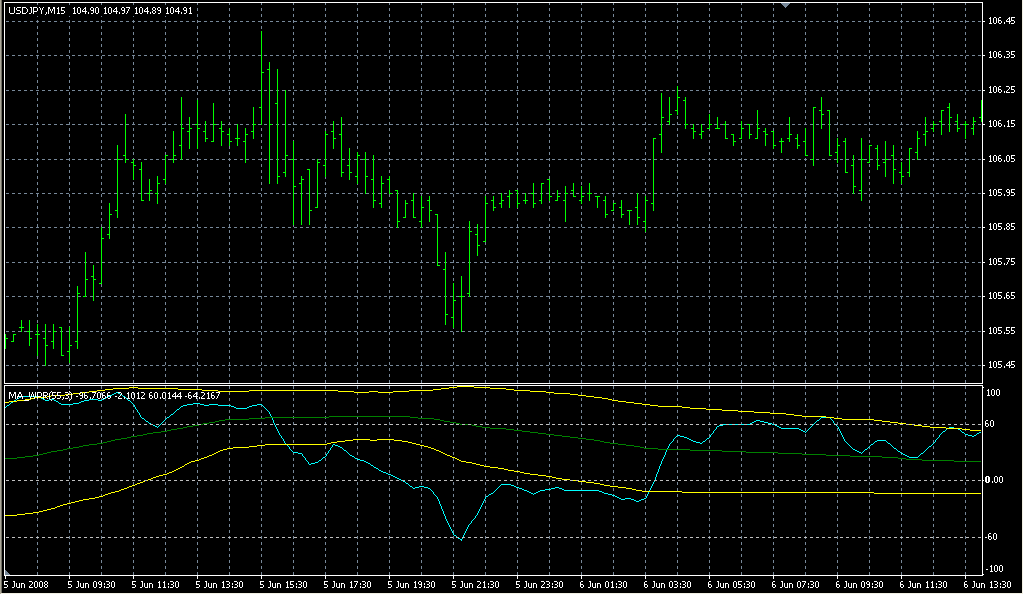Click the 5 Jun 23:30 time label
This screenshot has width=1024, height=594.
(x=539, y=585)
